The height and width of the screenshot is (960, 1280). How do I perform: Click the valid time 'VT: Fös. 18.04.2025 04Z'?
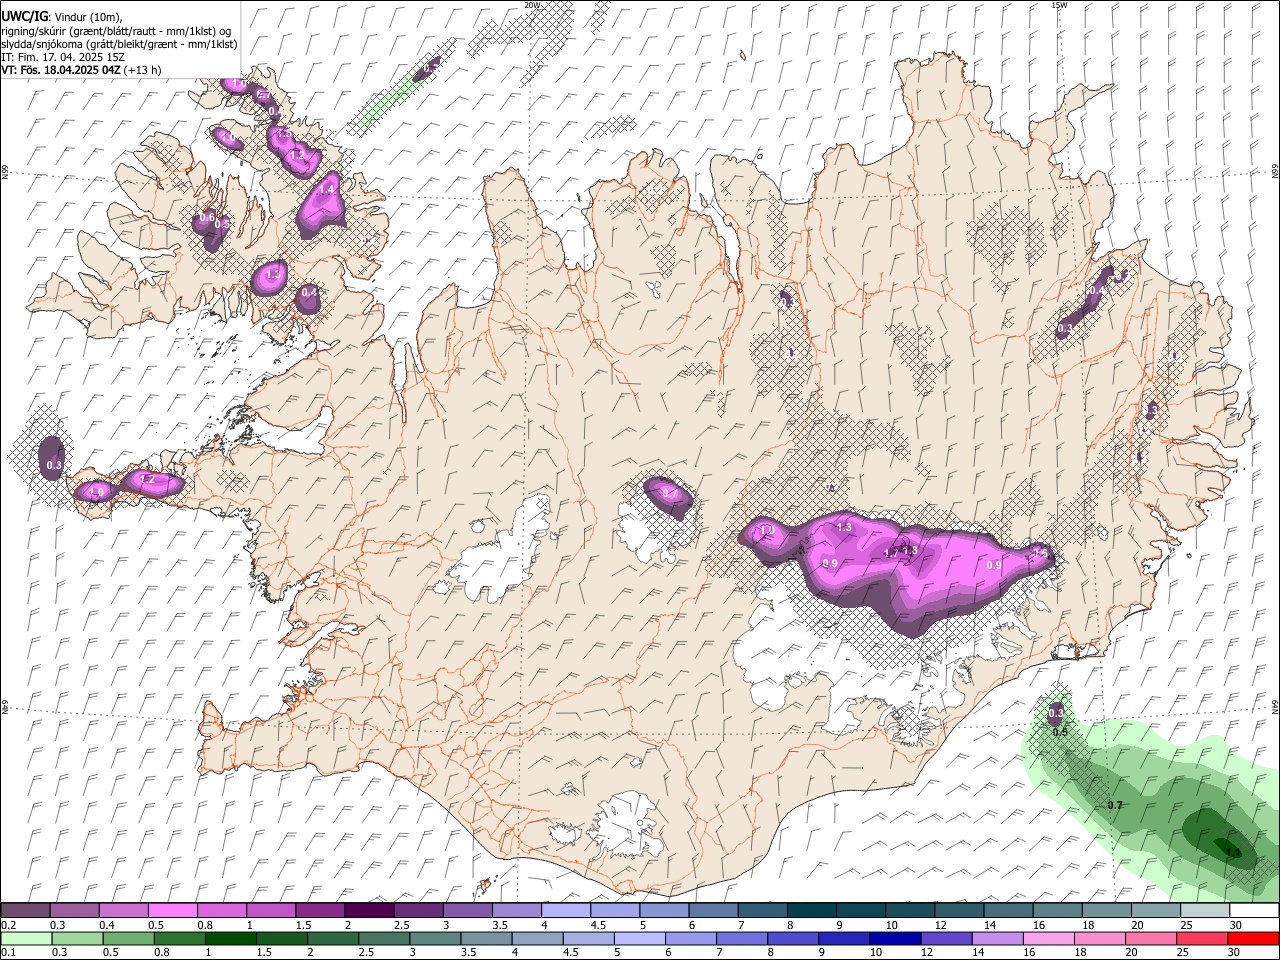[61, 70]
